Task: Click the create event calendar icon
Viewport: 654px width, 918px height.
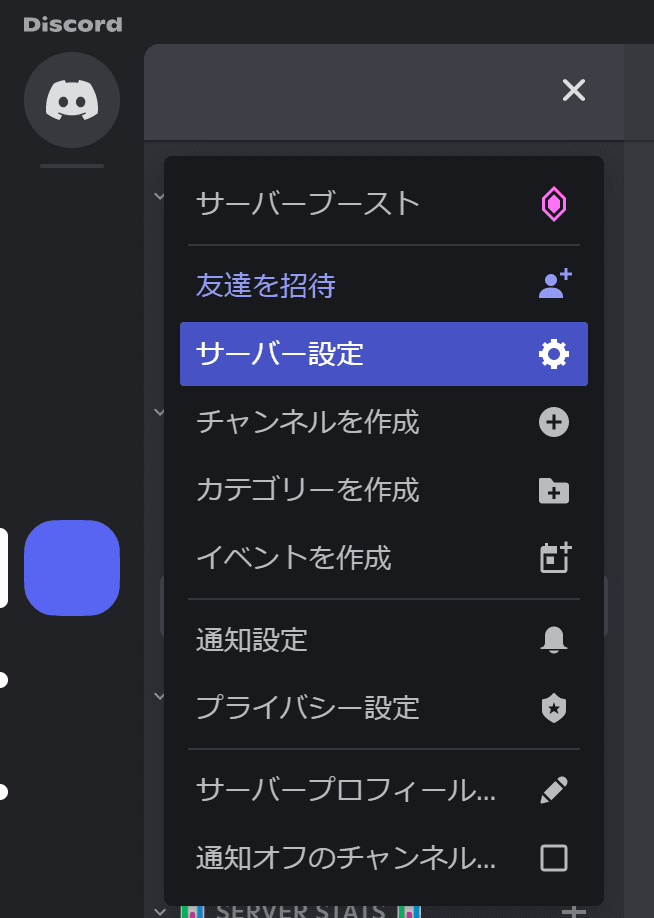Action: click(554, 557)
